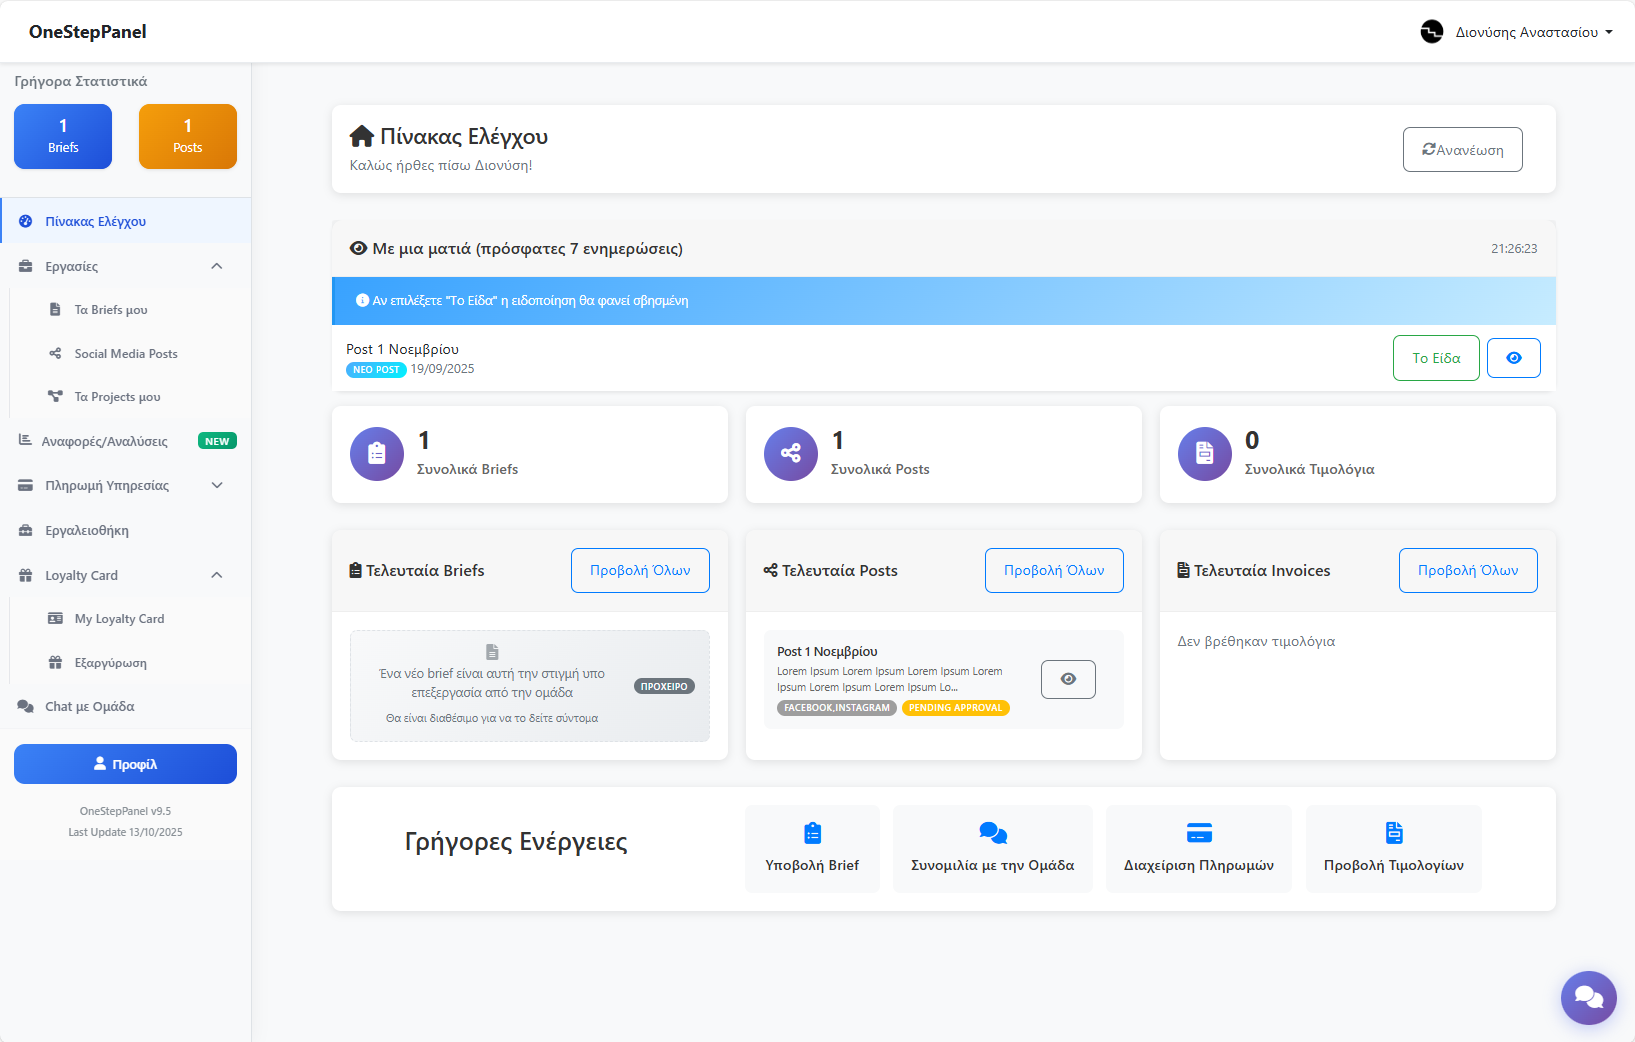Collapse the Εργασίες sidebar section
The width and height of the screenshot is (1635, 1042).
pos(217,266)
